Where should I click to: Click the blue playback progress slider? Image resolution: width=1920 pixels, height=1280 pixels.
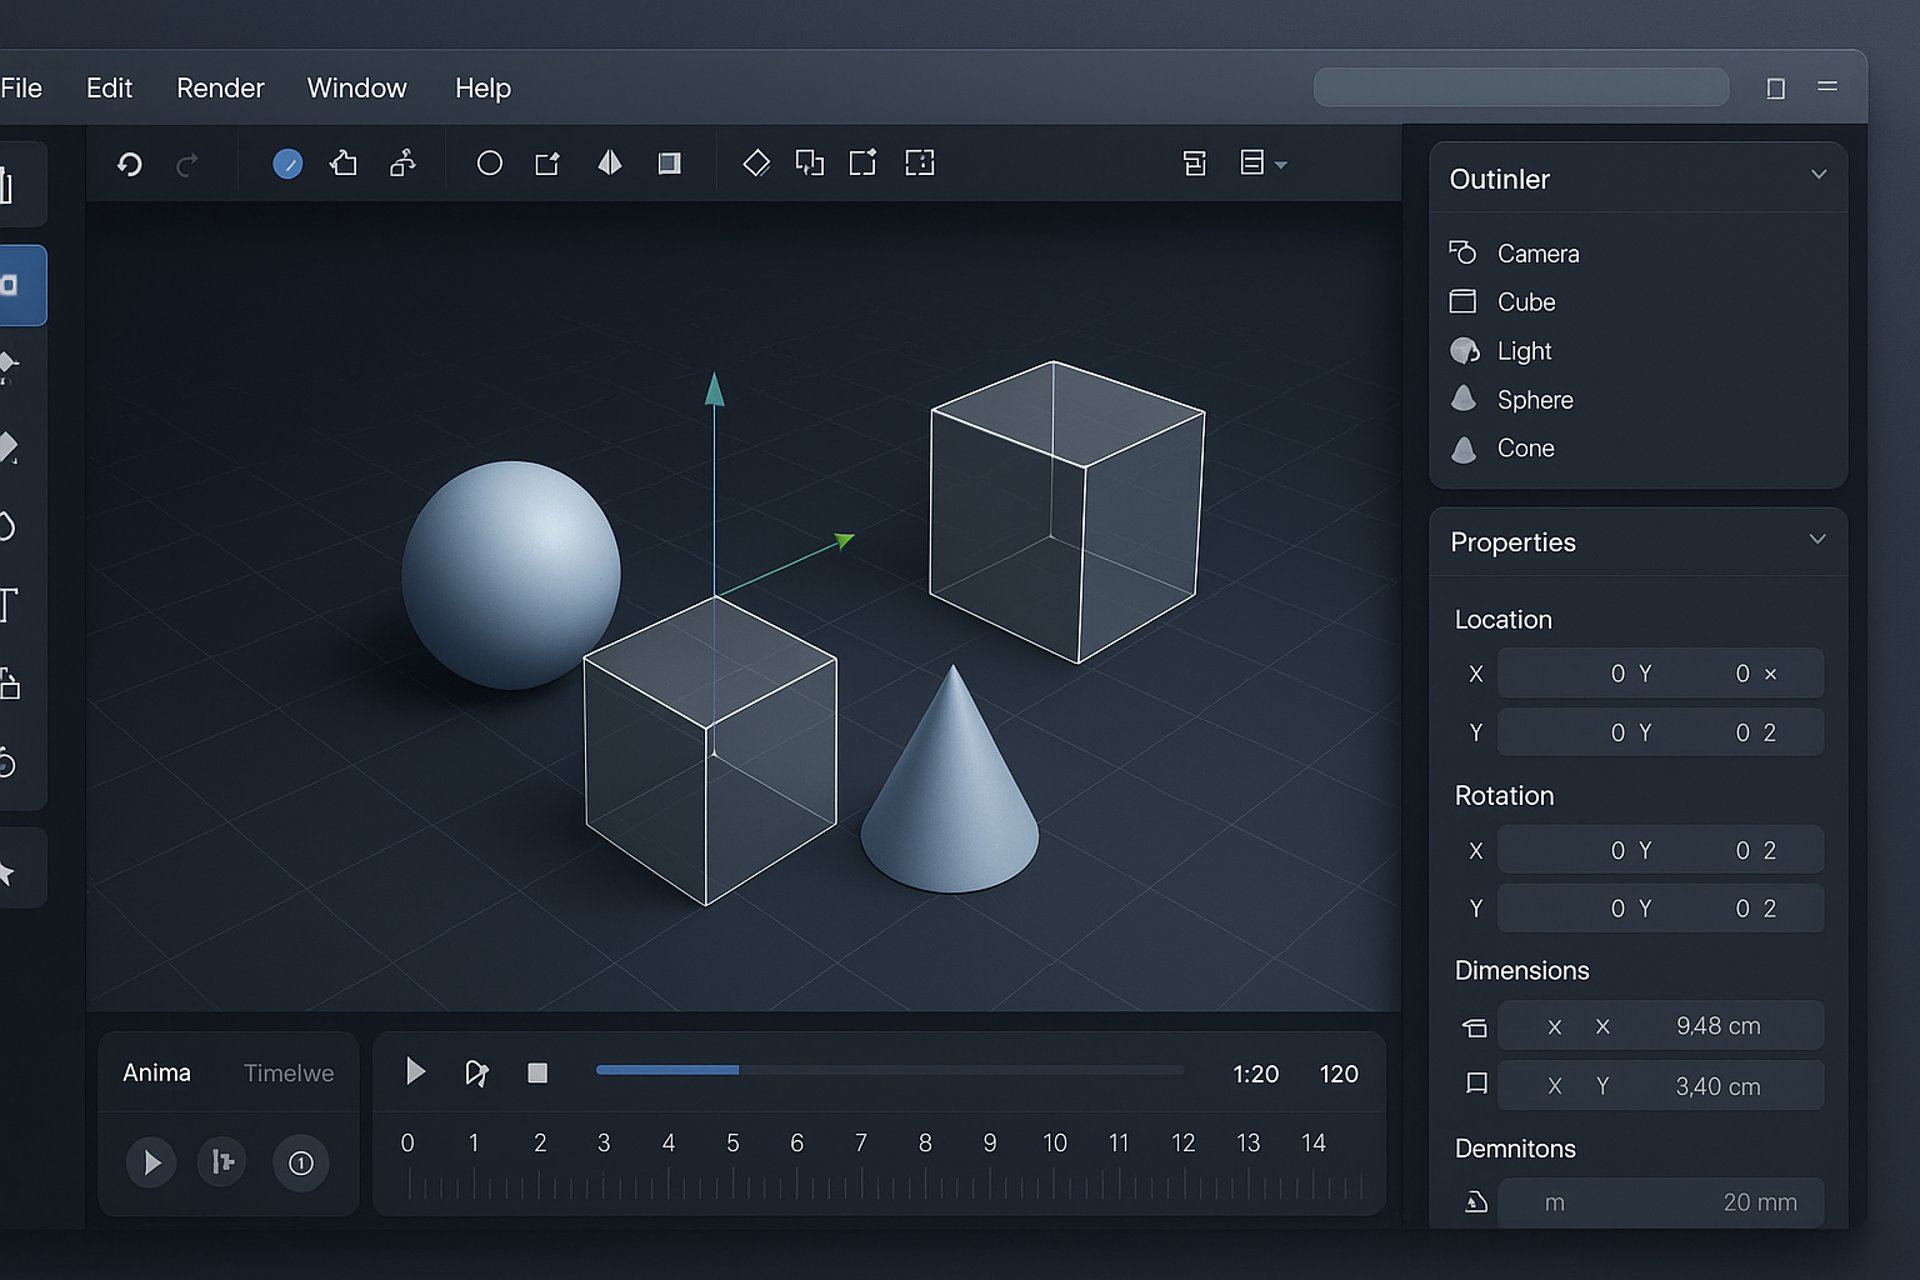click(667, 1070)
